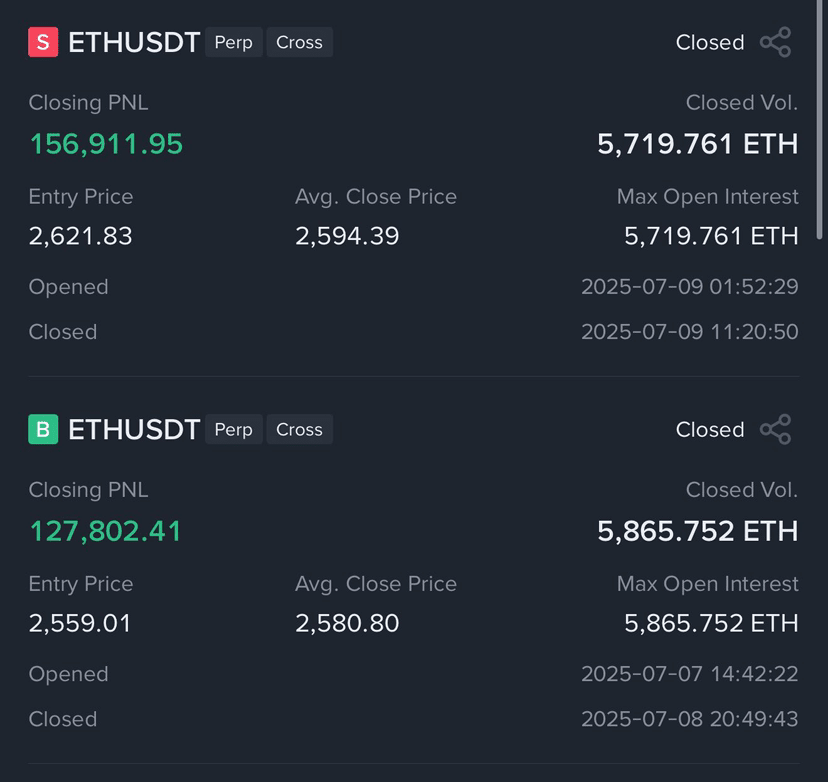Open the ETHUSDT short position title
Viewport: 828px width, 782px height.
coord(134,42)
